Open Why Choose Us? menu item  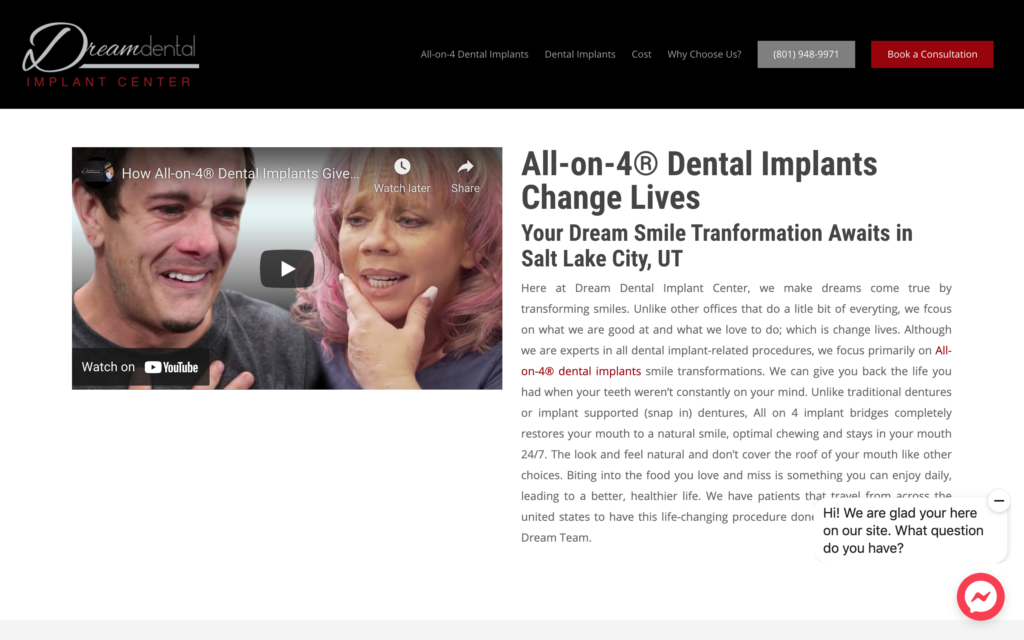coord(704,54)
